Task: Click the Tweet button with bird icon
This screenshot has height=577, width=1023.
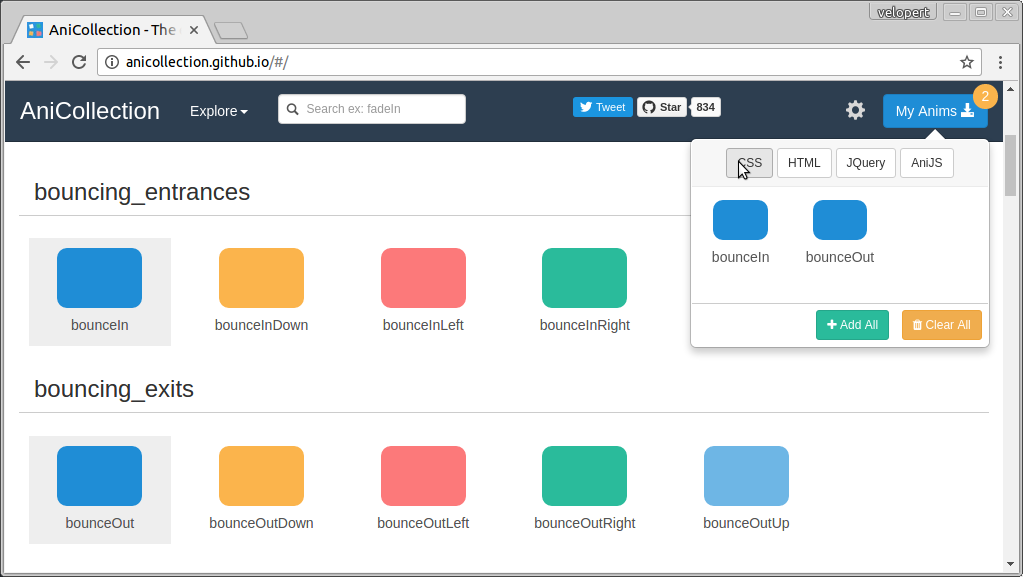Action: tap(602, 107)
